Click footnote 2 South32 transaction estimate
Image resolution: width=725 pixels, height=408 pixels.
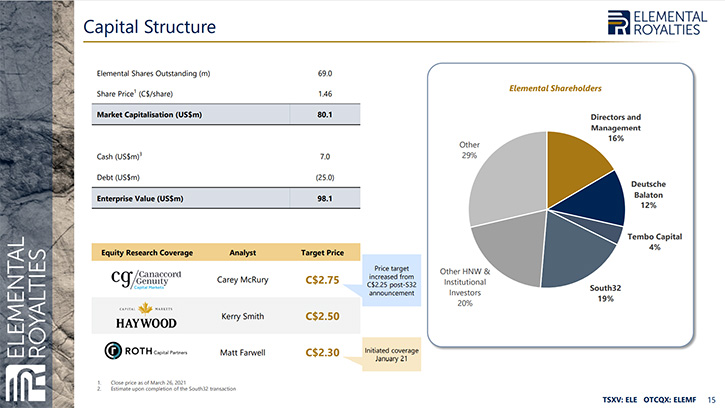click(x=173, y=389)
